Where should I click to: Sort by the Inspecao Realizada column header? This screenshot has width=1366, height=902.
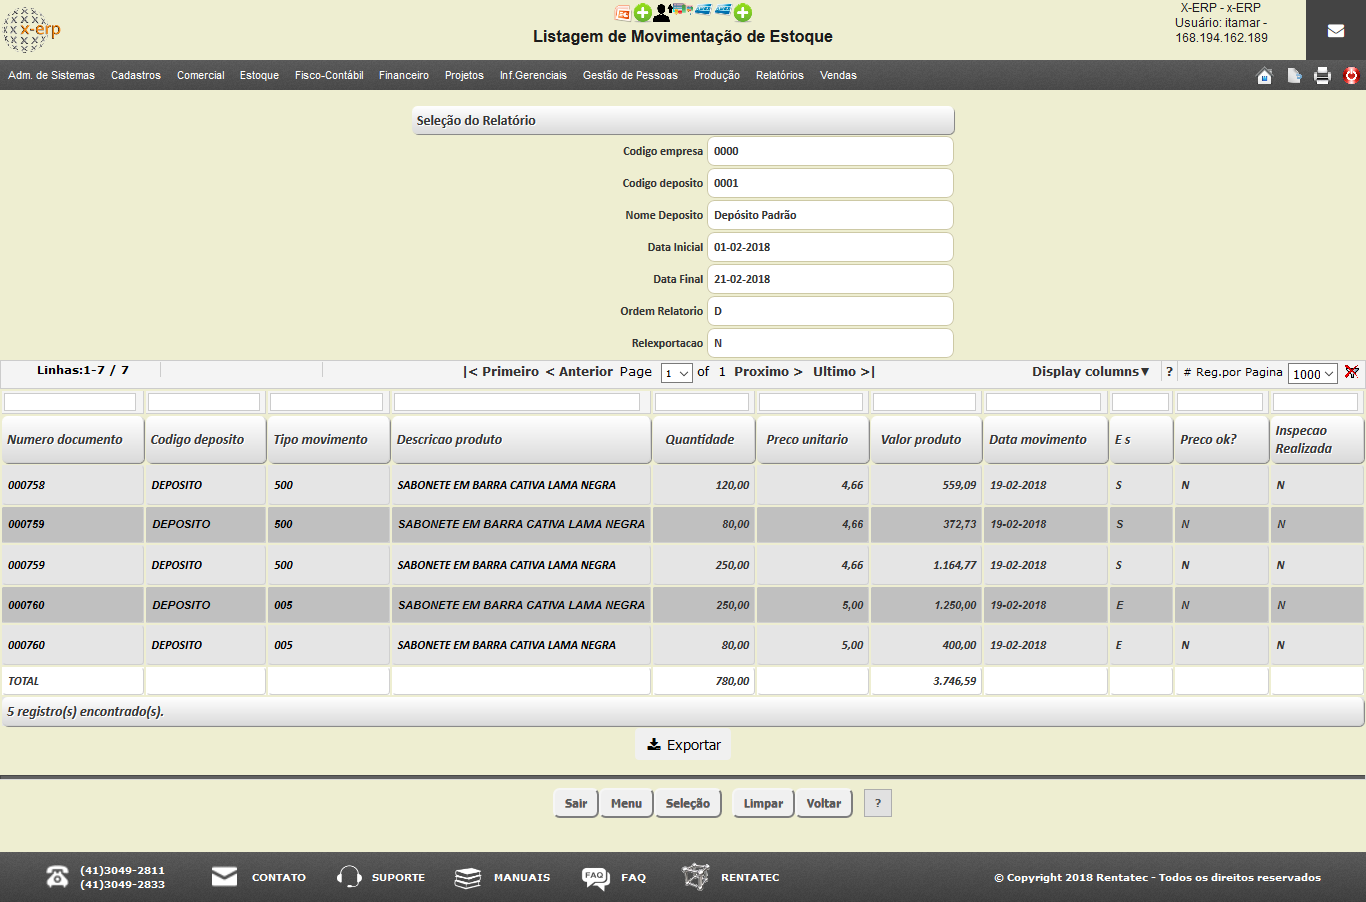(x=1317, y=439)
